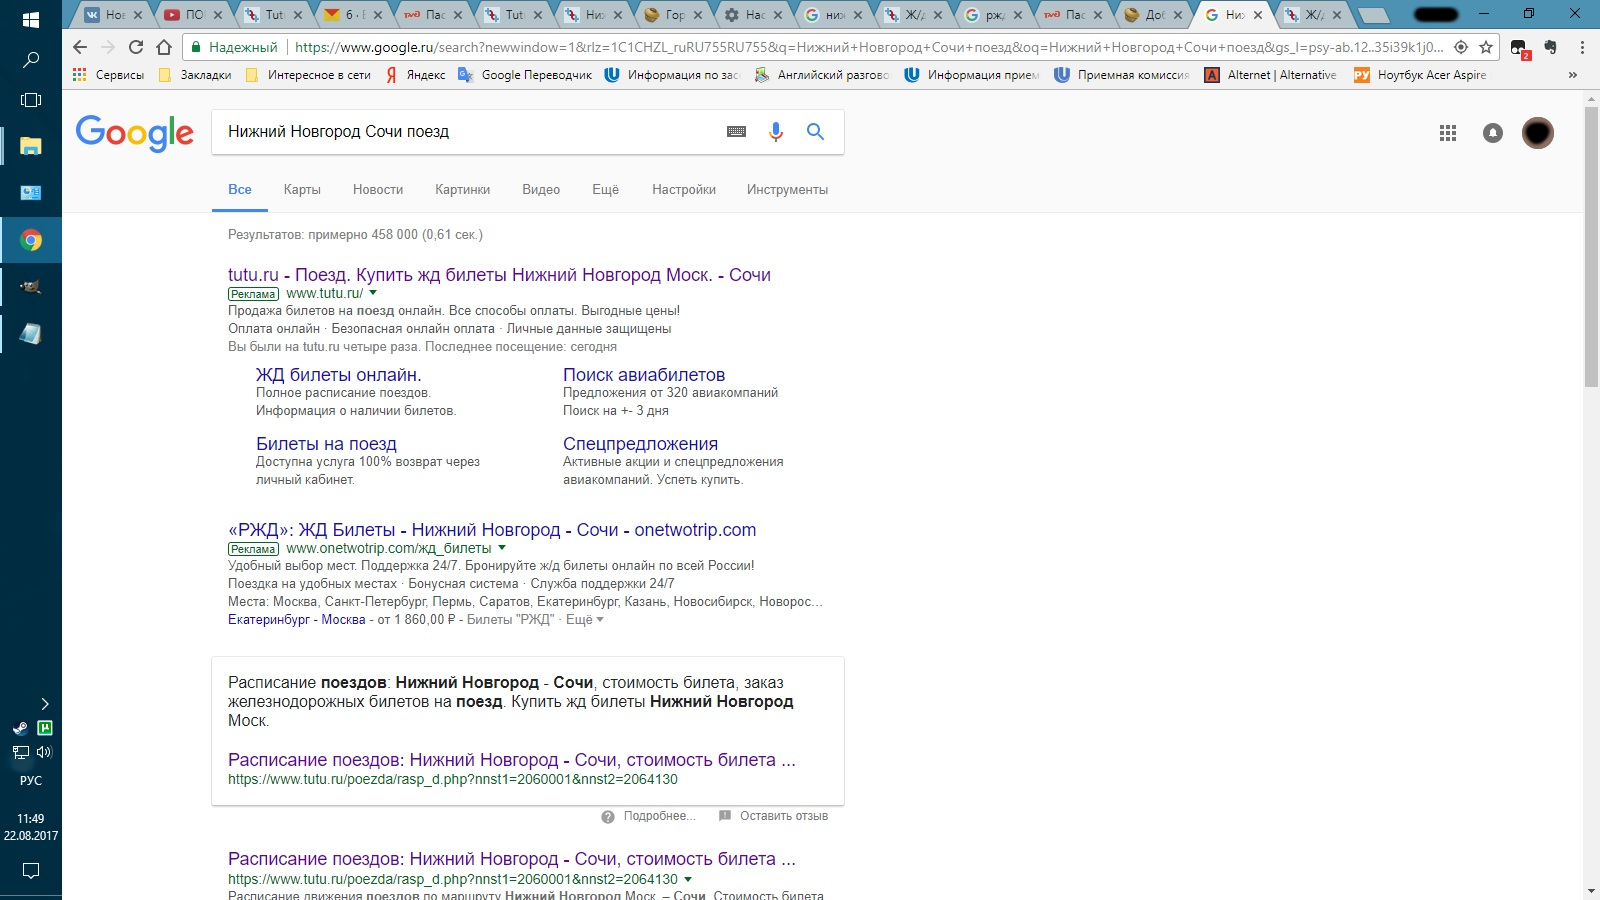Click the Steam tray icon

[x=19, y=728]
